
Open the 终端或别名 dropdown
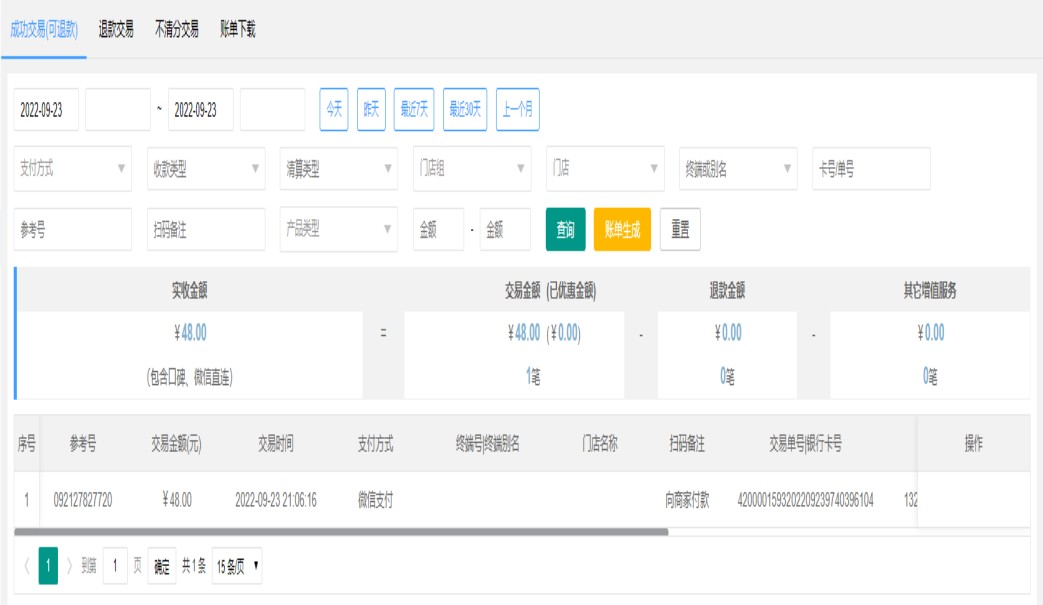737,169
